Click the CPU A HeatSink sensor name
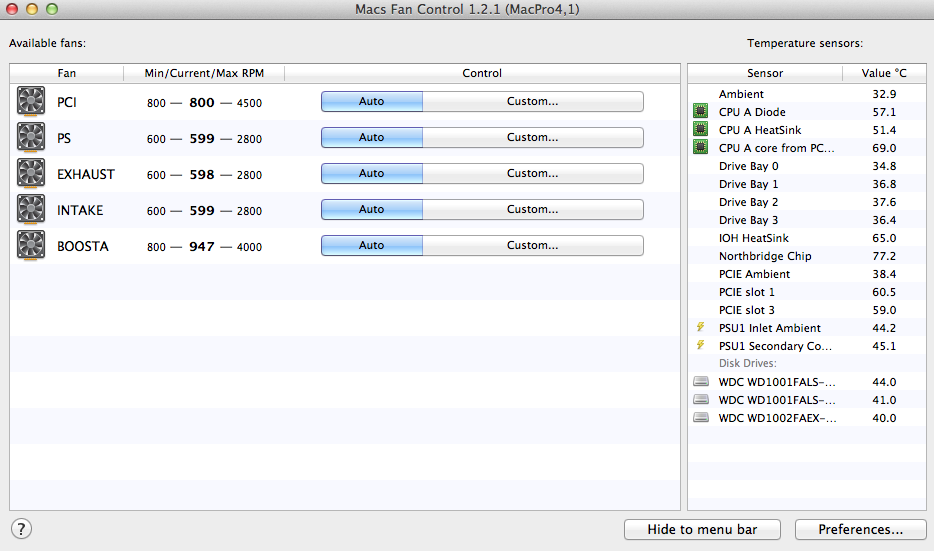This screenshot has width=934, height=551. point(760,130)
